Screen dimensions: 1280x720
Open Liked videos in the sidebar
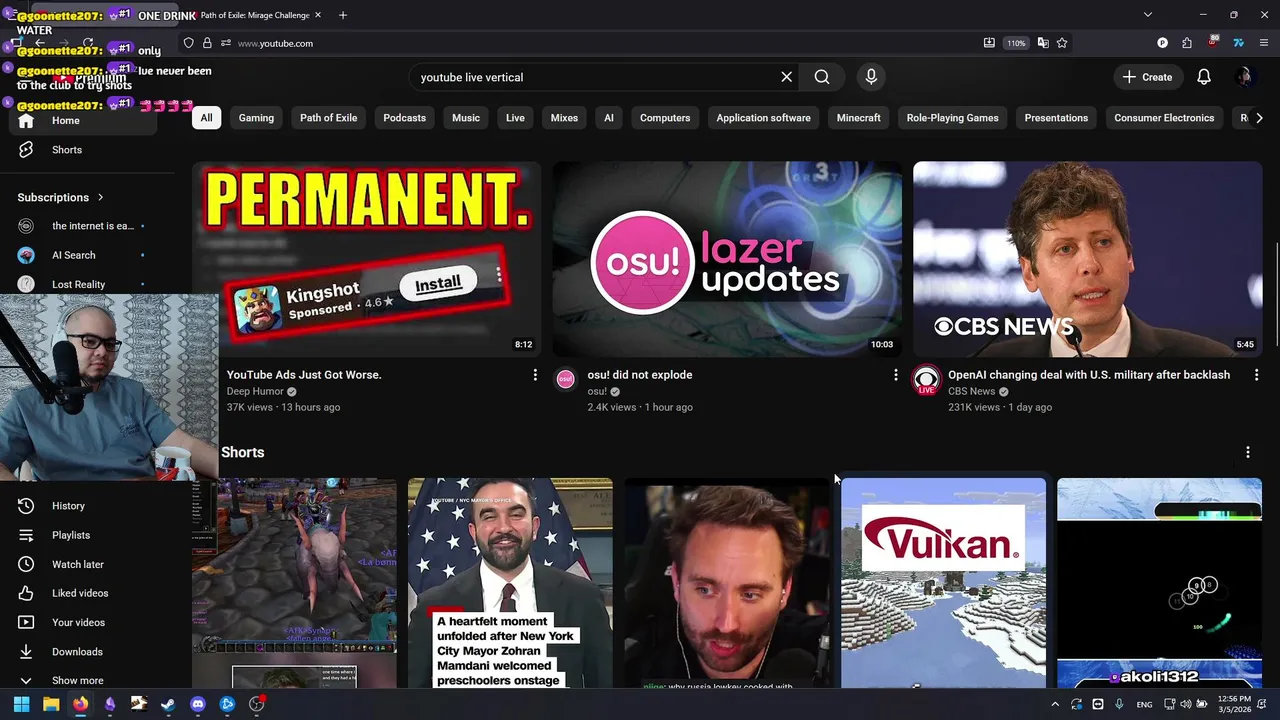click(83, 593)
